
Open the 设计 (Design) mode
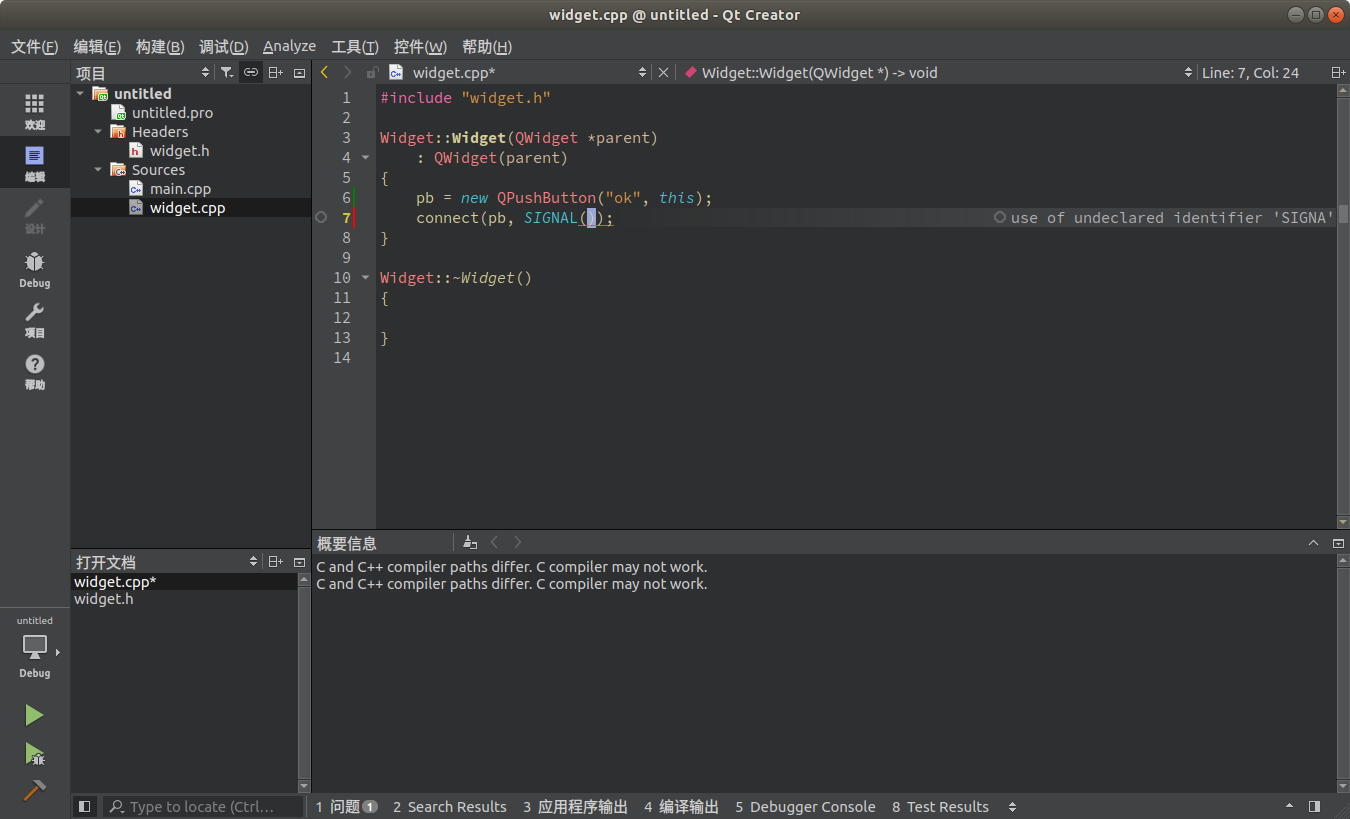click(35, 216)
